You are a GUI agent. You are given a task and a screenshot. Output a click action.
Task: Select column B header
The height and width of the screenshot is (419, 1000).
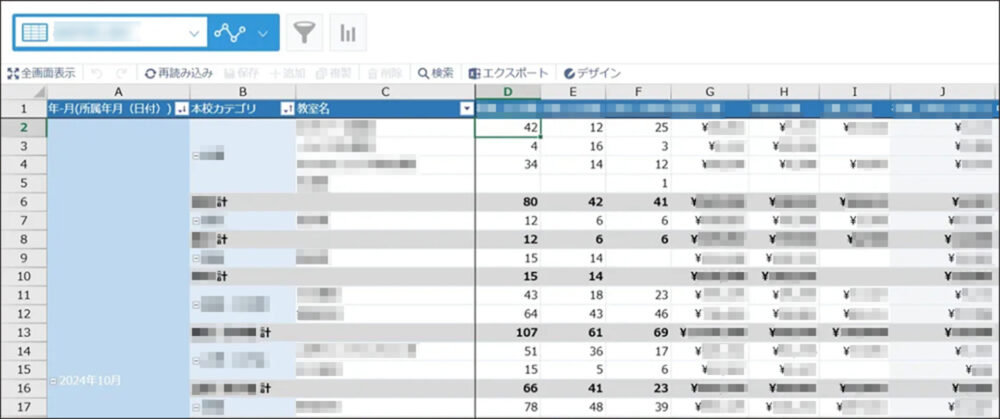242,92
